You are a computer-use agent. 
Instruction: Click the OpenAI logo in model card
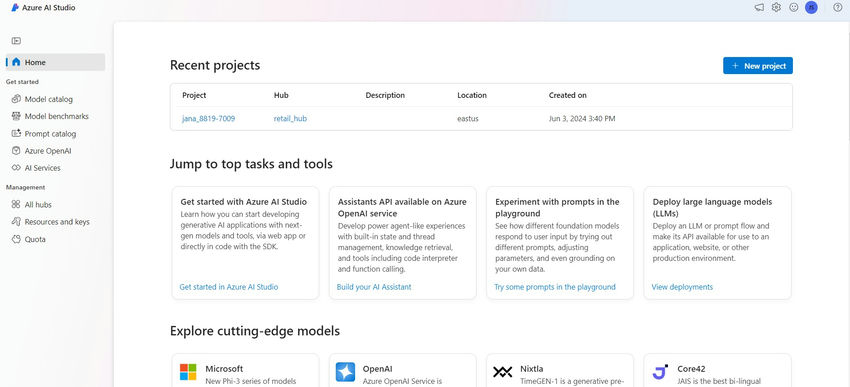pos(345,372)
